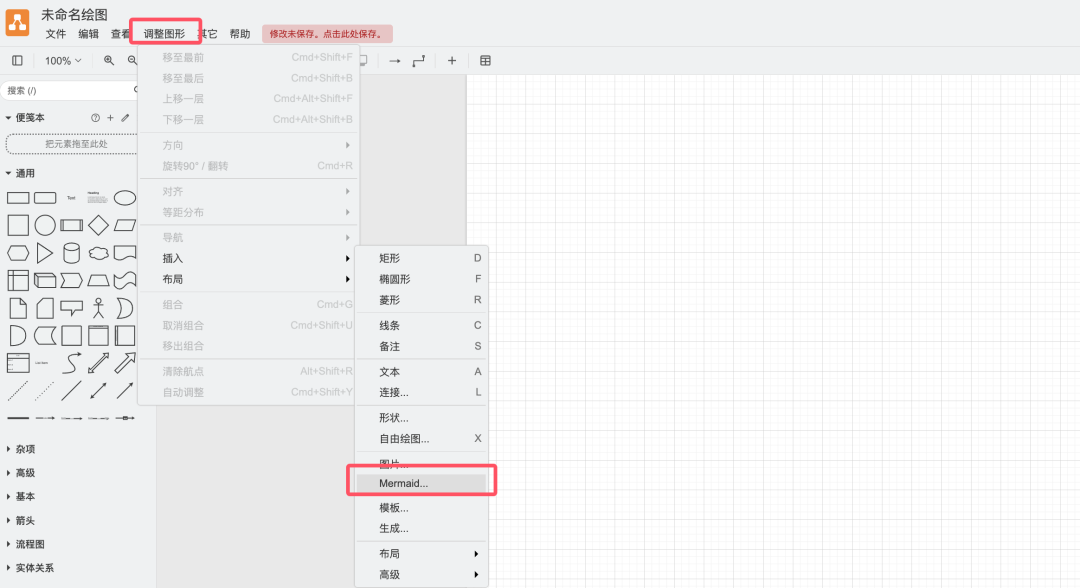The width and height of the screenshot is (1080, 588).
Task: Toggle the sidebar panel icon in toolbar
Action: [x=17, y=61]
